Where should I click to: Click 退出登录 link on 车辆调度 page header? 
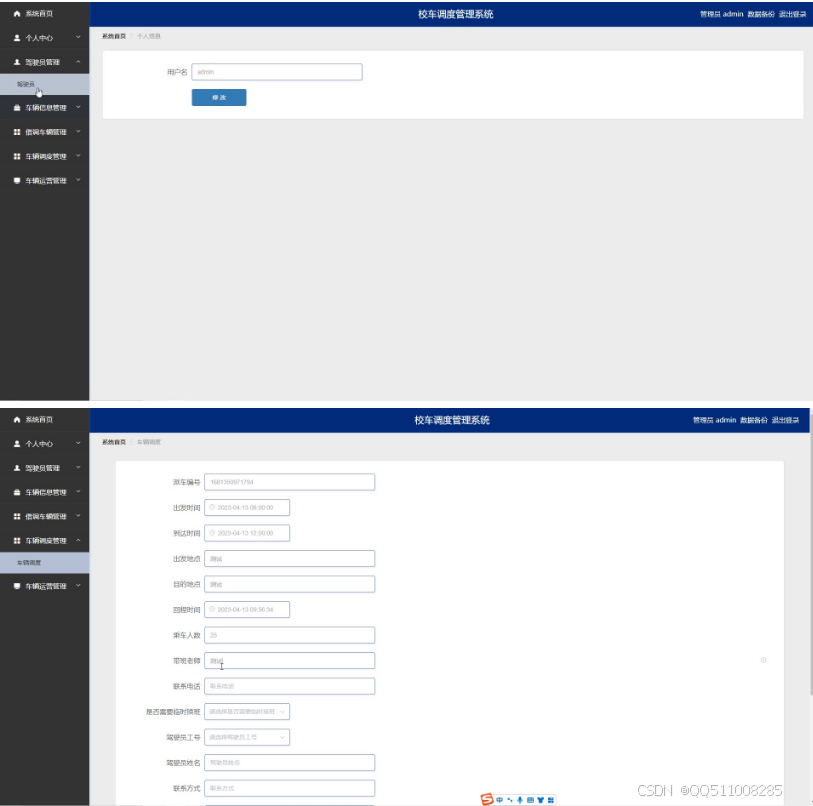pos(785,420)
